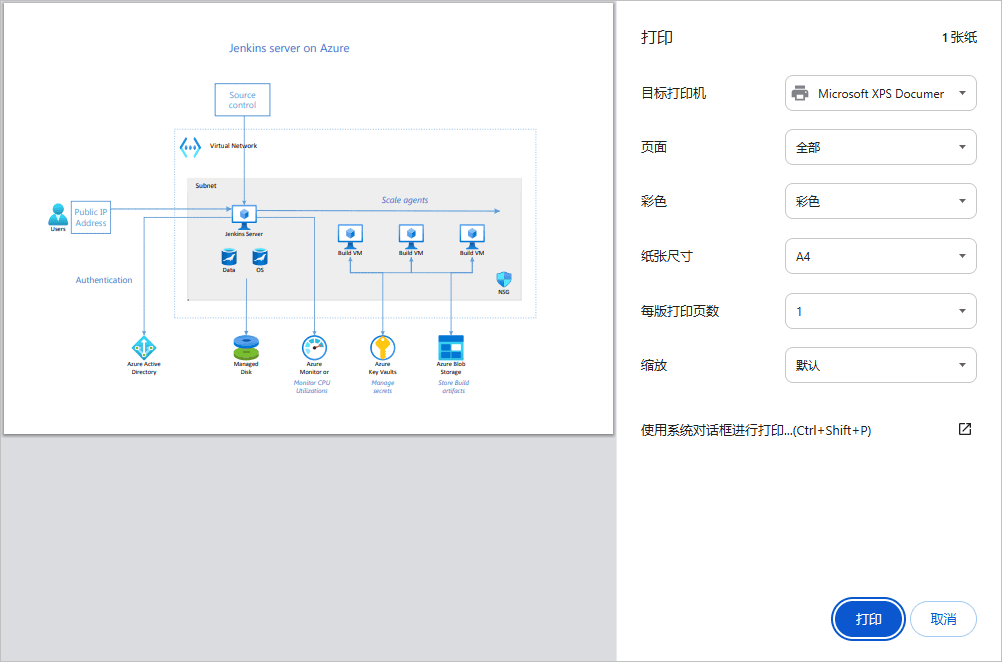Click the yellow Azure Key Vaults icon
This screenshot has height=662, width=1002.
click(x=382, y=347)
